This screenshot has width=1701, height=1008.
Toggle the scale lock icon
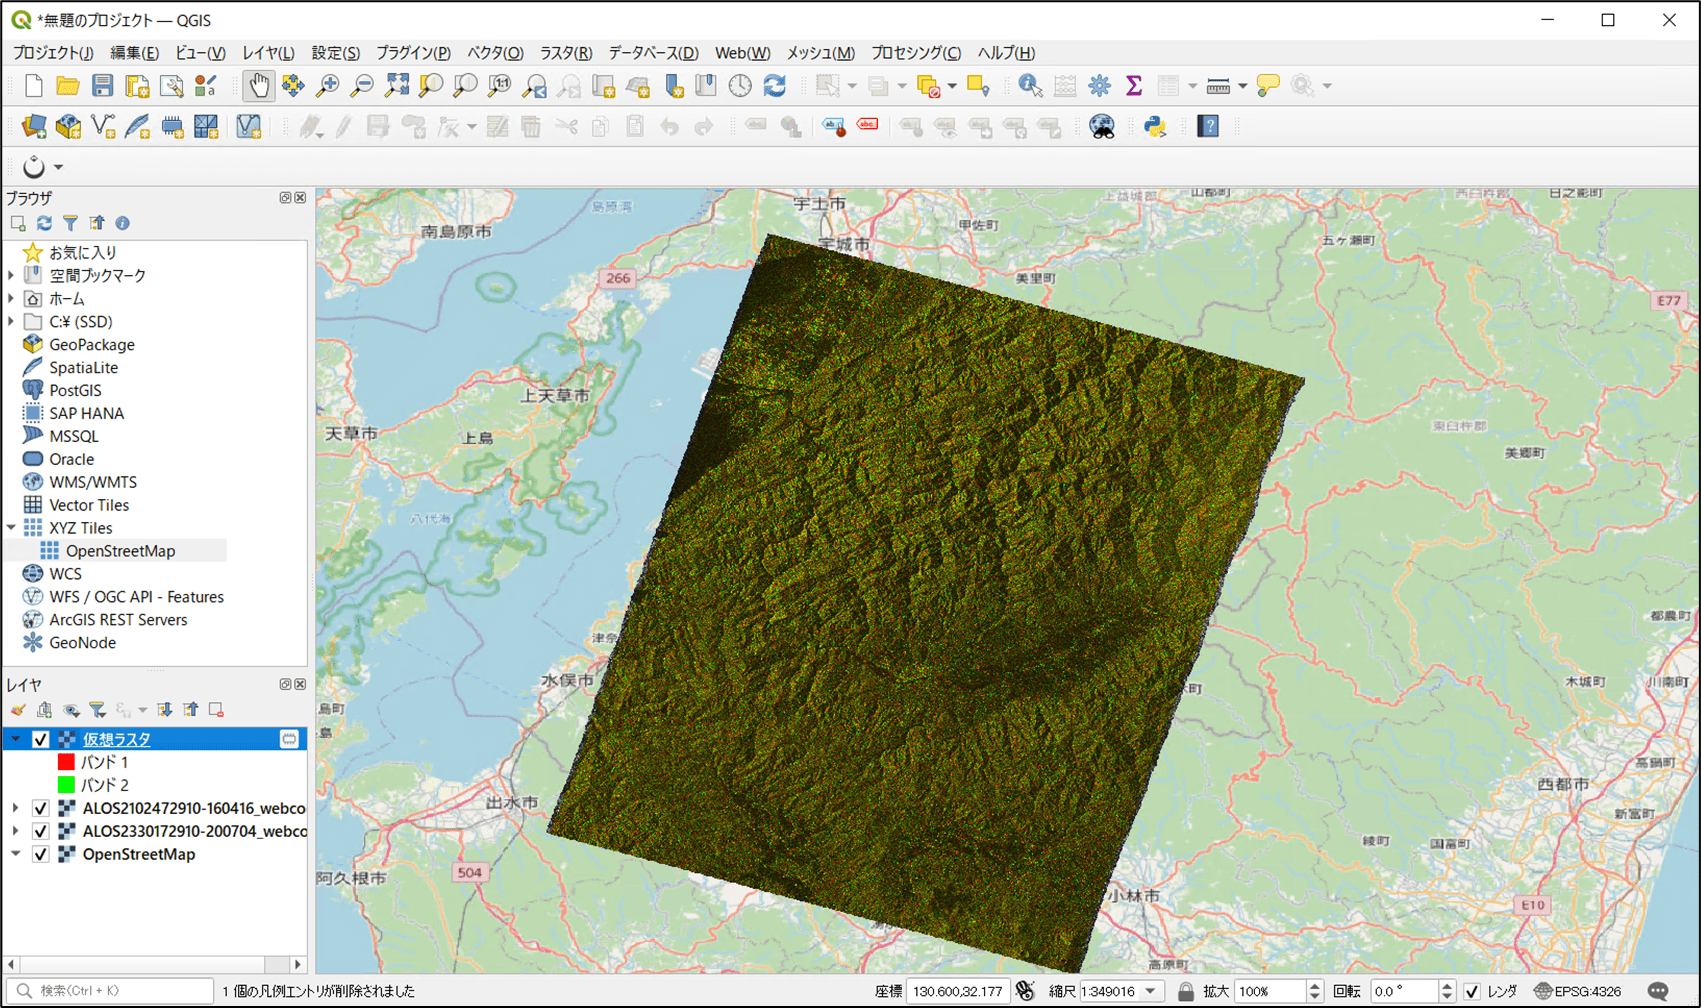click(x=1185, y=991)
